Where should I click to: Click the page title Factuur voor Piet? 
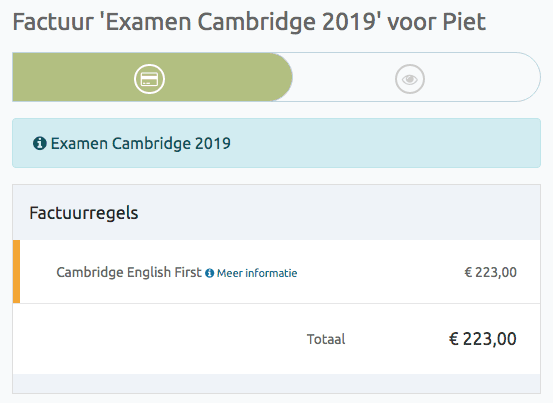pos(249,22)
